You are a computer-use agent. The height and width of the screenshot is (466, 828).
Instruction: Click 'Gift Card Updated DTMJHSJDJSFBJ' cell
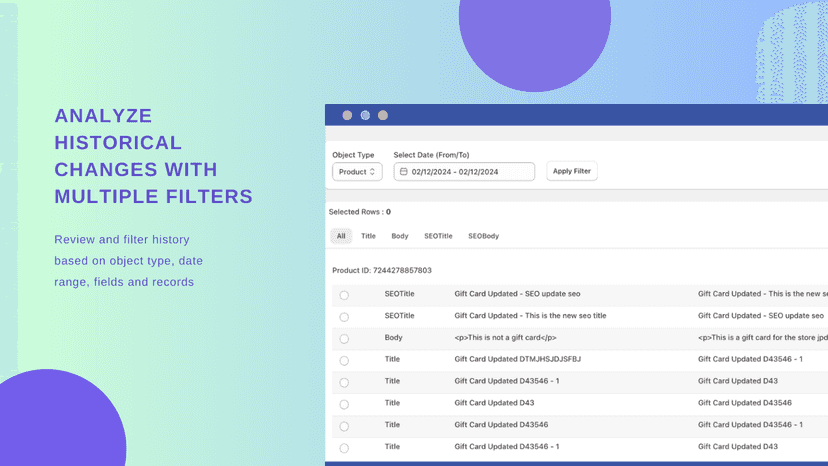(518, 359)
